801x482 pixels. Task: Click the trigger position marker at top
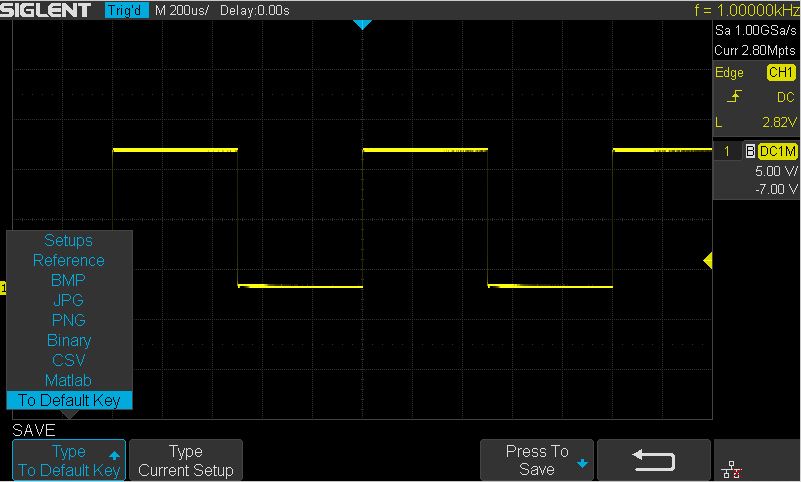point(363,24)
